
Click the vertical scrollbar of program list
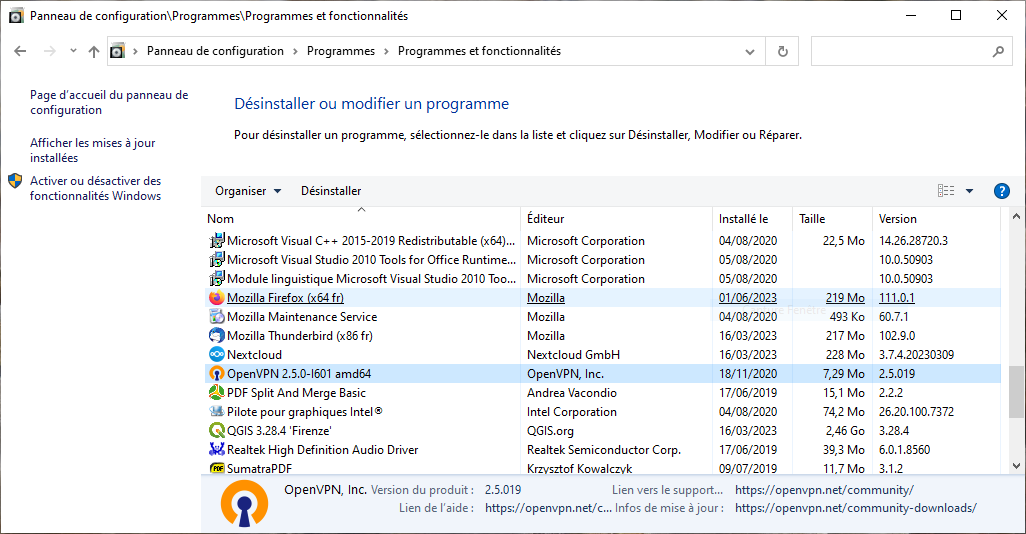coord(1016,392)
